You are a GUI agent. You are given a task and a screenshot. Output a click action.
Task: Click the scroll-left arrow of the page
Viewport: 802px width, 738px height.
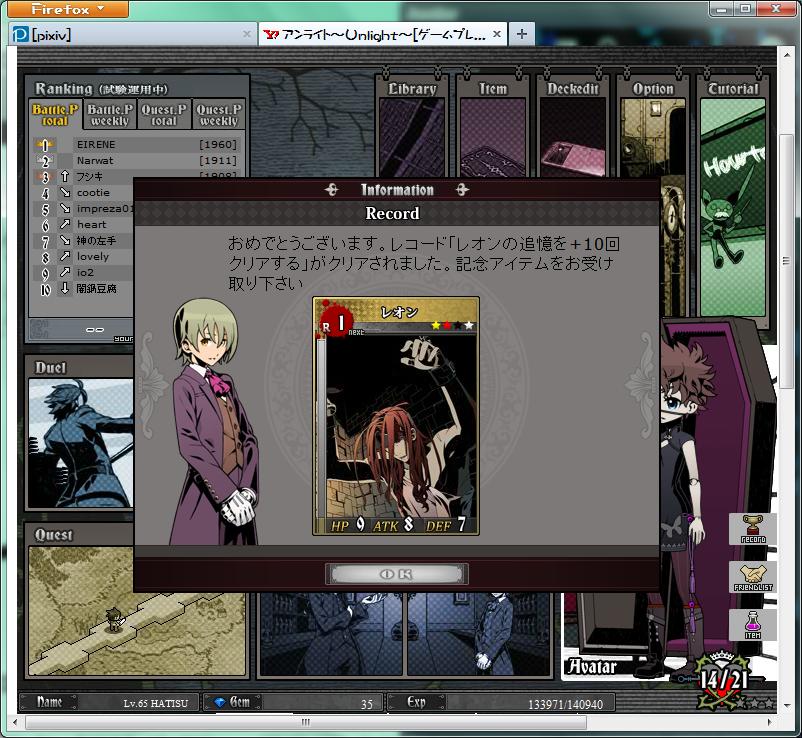(15, 722)
